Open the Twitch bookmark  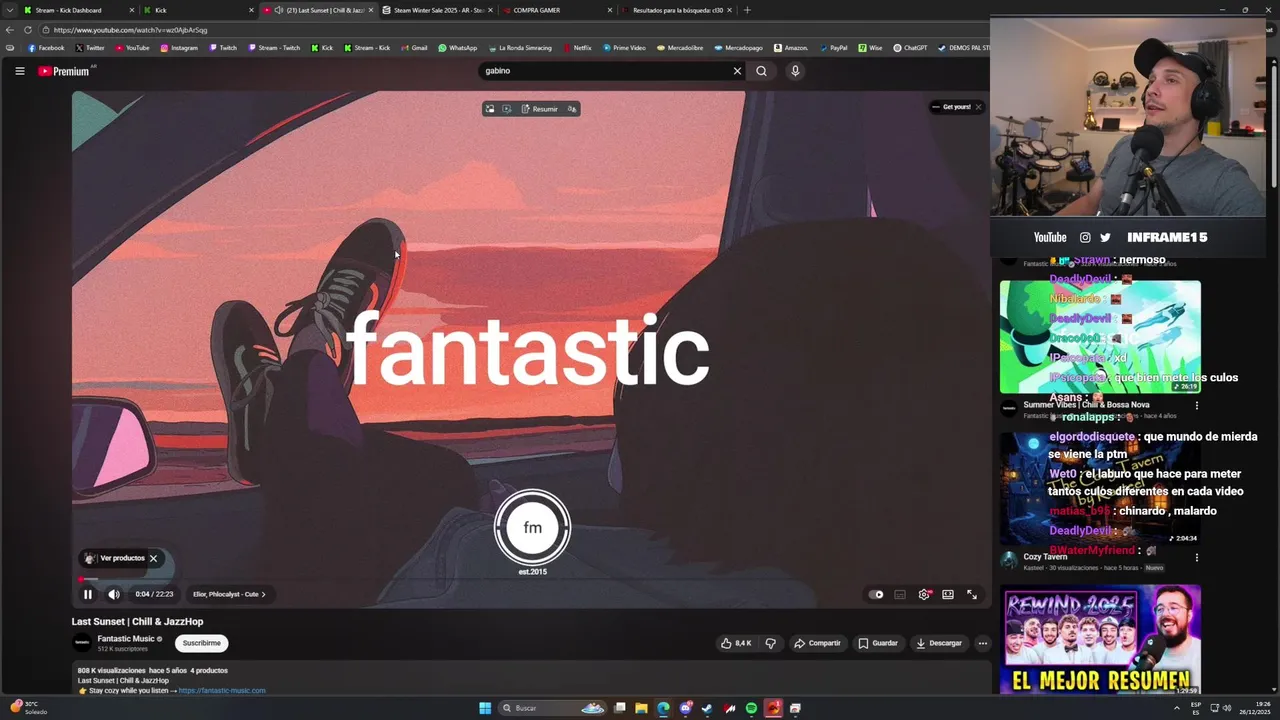[x=223, y=48]
